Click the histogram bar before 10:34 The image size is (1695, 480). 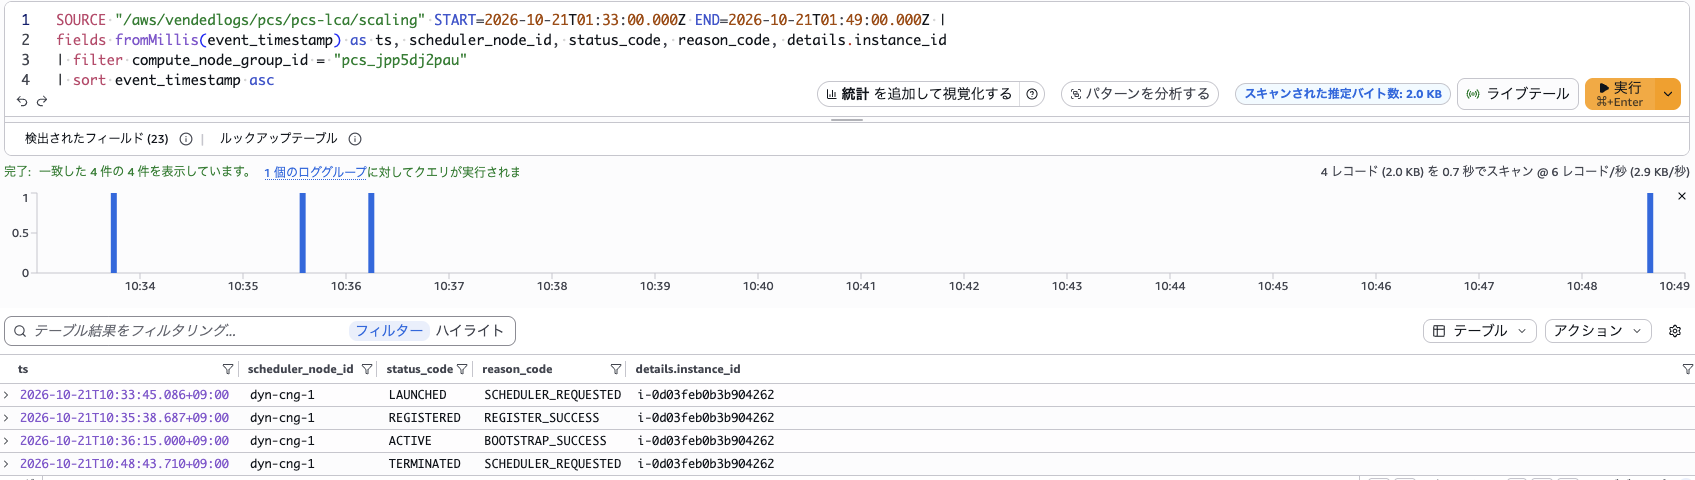click(114, 233)
